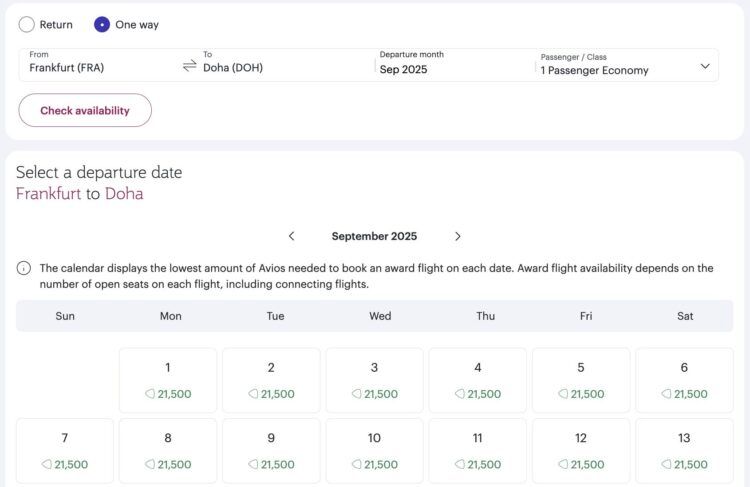Go to previous month using left chevron
Image resolution: width=750 pixels, height=487 pixels.
[x=291, y=236]
